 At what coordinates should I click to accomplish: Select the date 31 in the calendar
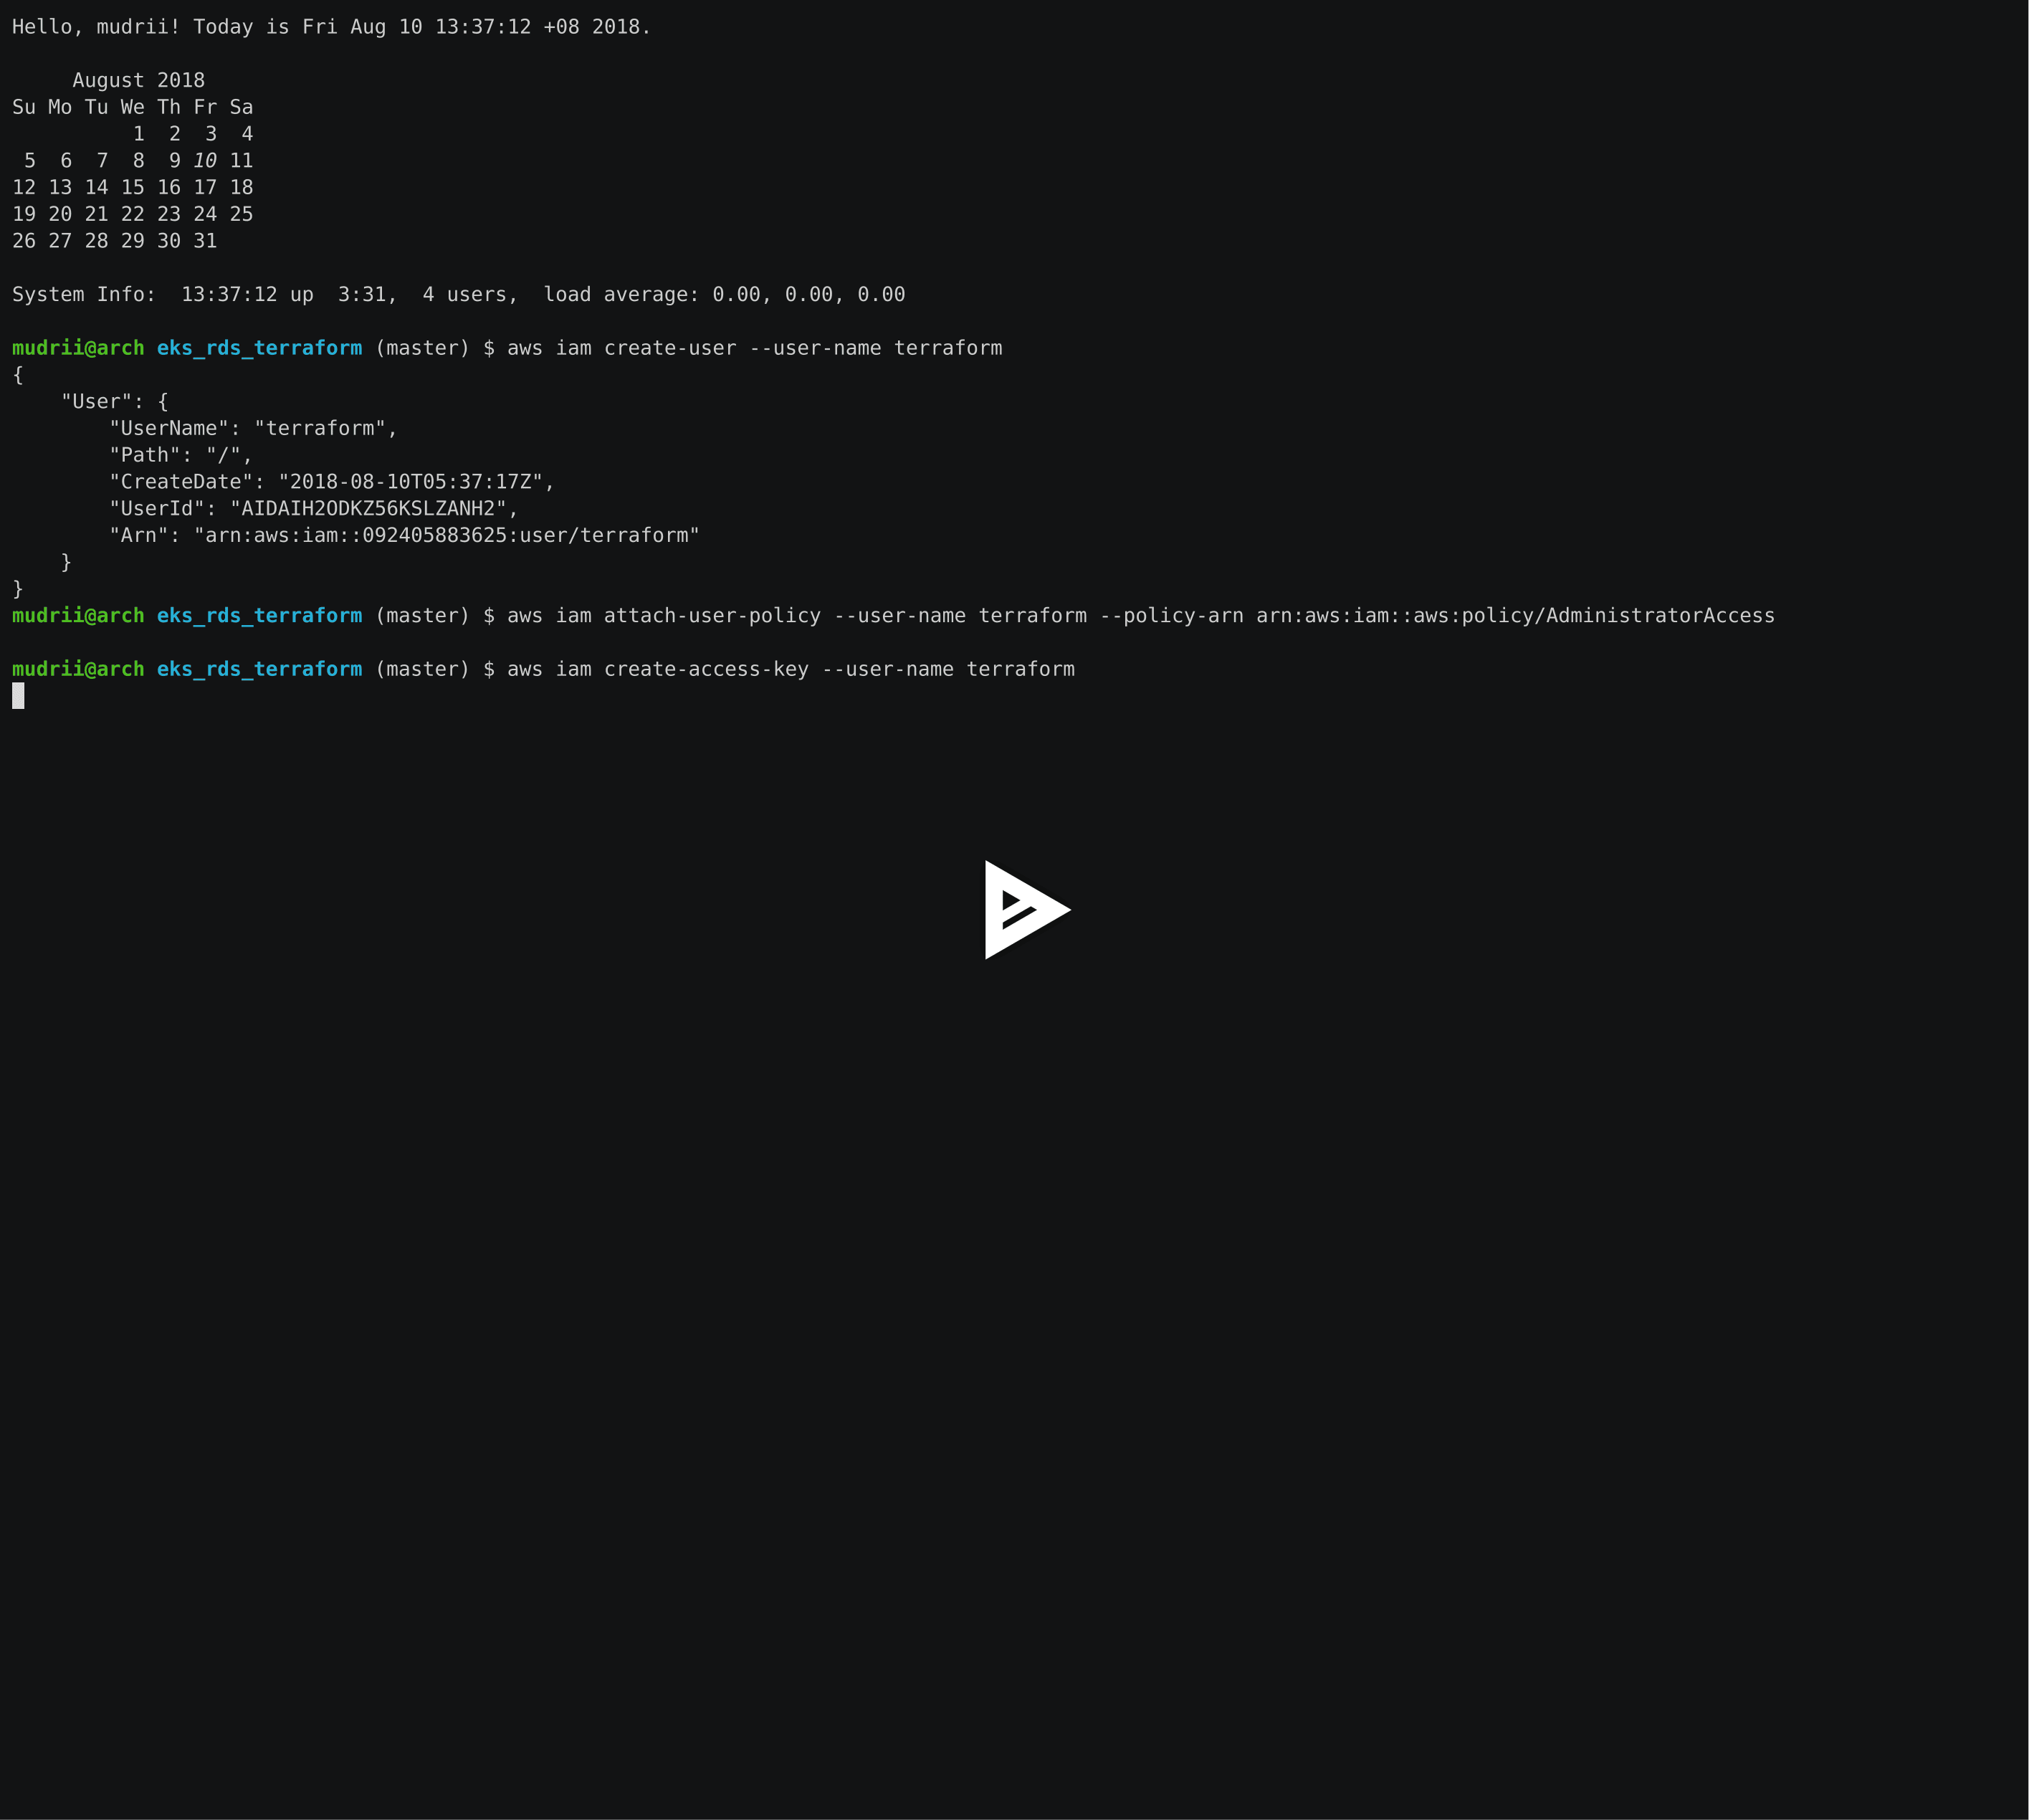(x=204, y=240)
